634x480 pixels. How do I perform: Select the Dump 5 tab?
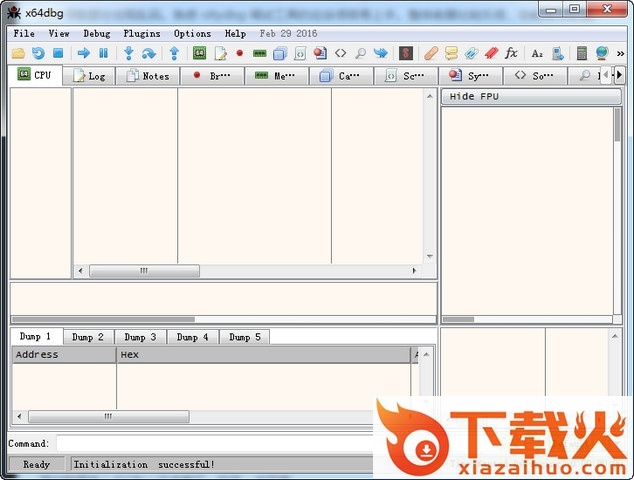click(x=245, y=337)
